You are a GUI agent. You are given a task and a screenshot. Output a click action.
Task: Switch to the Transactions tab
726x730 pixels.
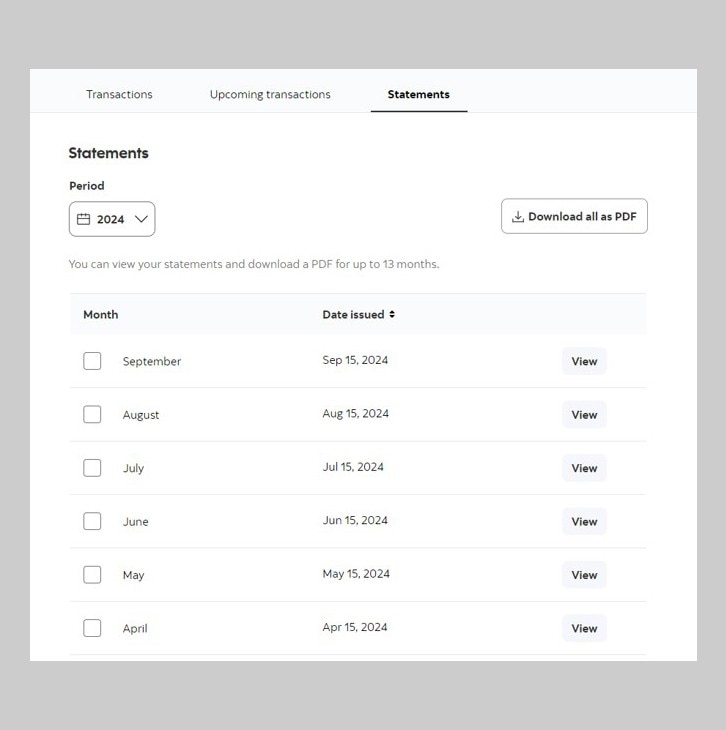pyautogui.click(x=119, y=94)
